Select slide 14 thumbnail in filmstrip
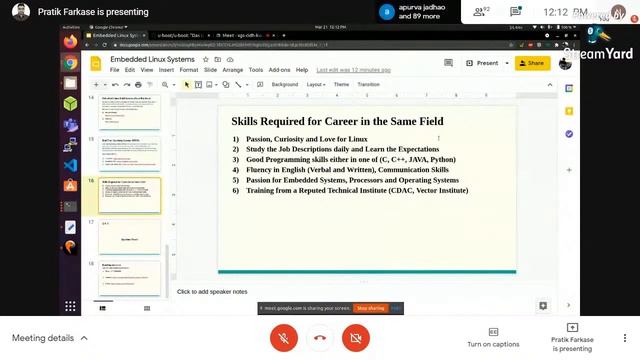This screenshot has width=640, height=360. click(x=129, y=112)
